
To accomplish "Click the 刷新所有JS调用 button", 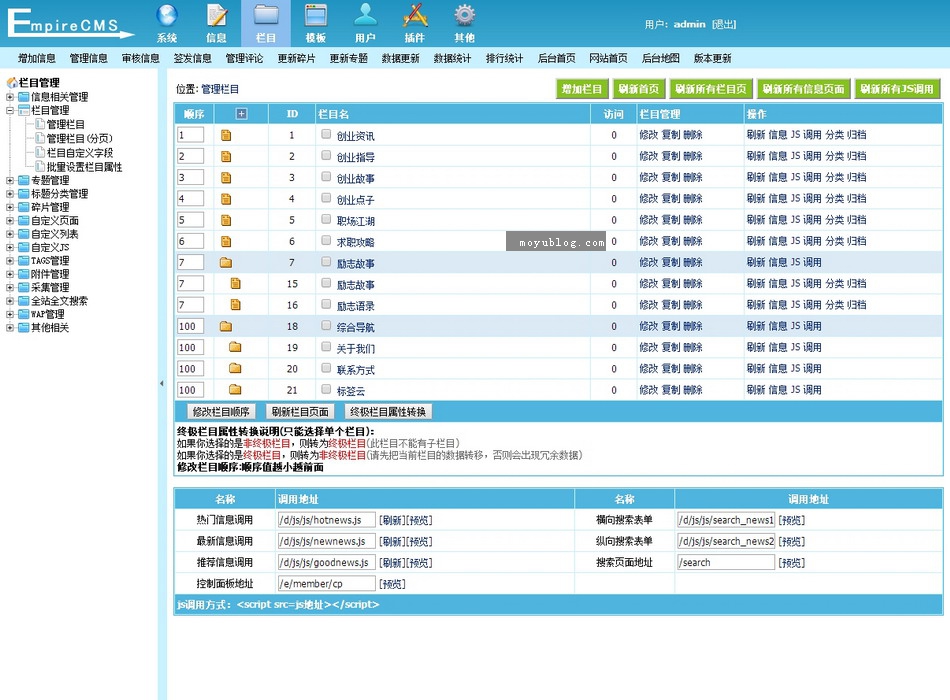I will 897,89.
